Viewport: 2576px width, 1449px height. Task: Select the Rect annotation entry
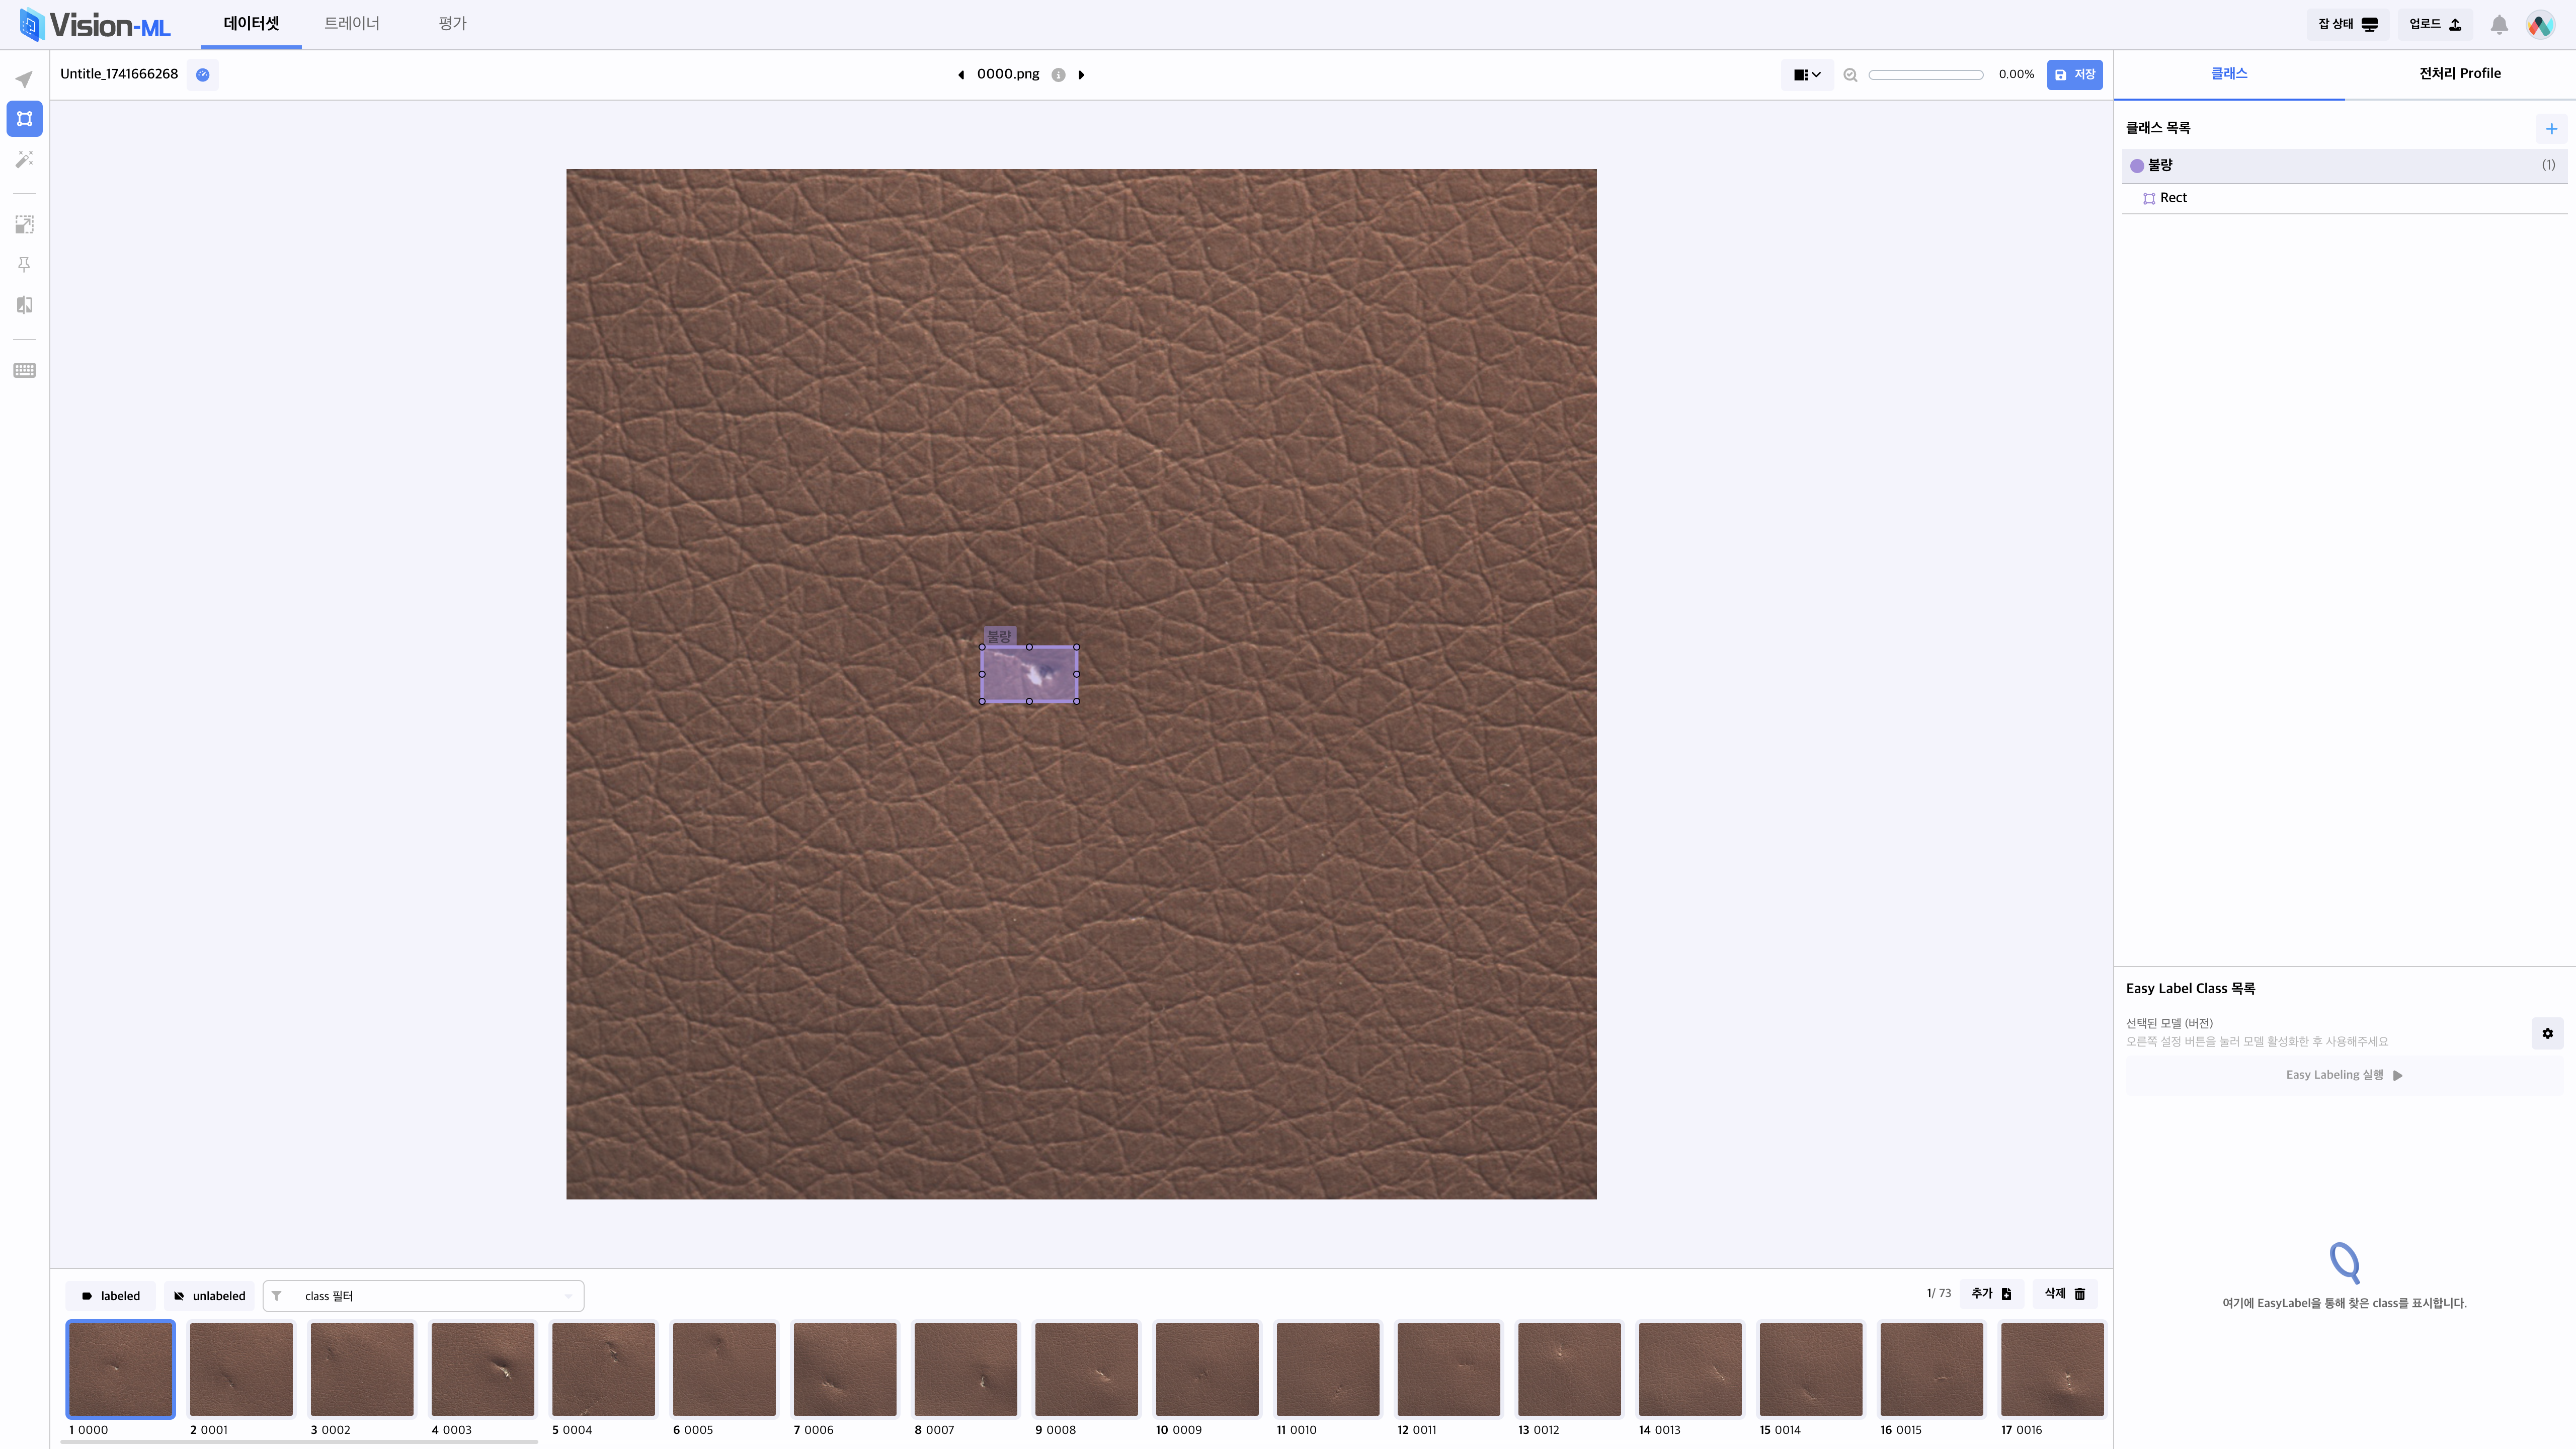coord(2344,198)
